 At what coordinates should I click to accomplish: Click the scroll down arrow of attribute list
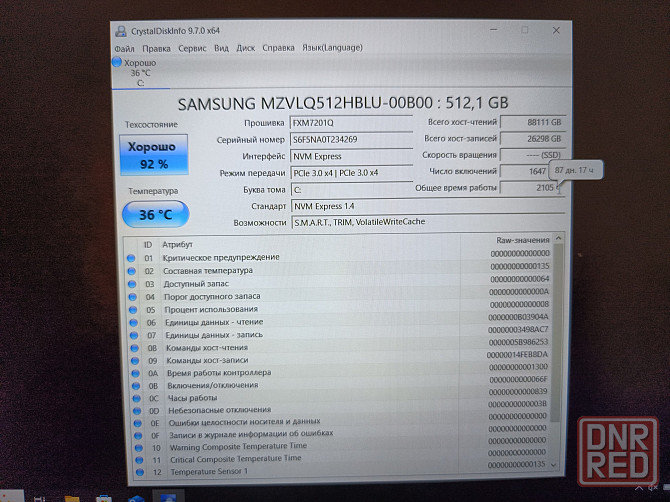point(554,464)
